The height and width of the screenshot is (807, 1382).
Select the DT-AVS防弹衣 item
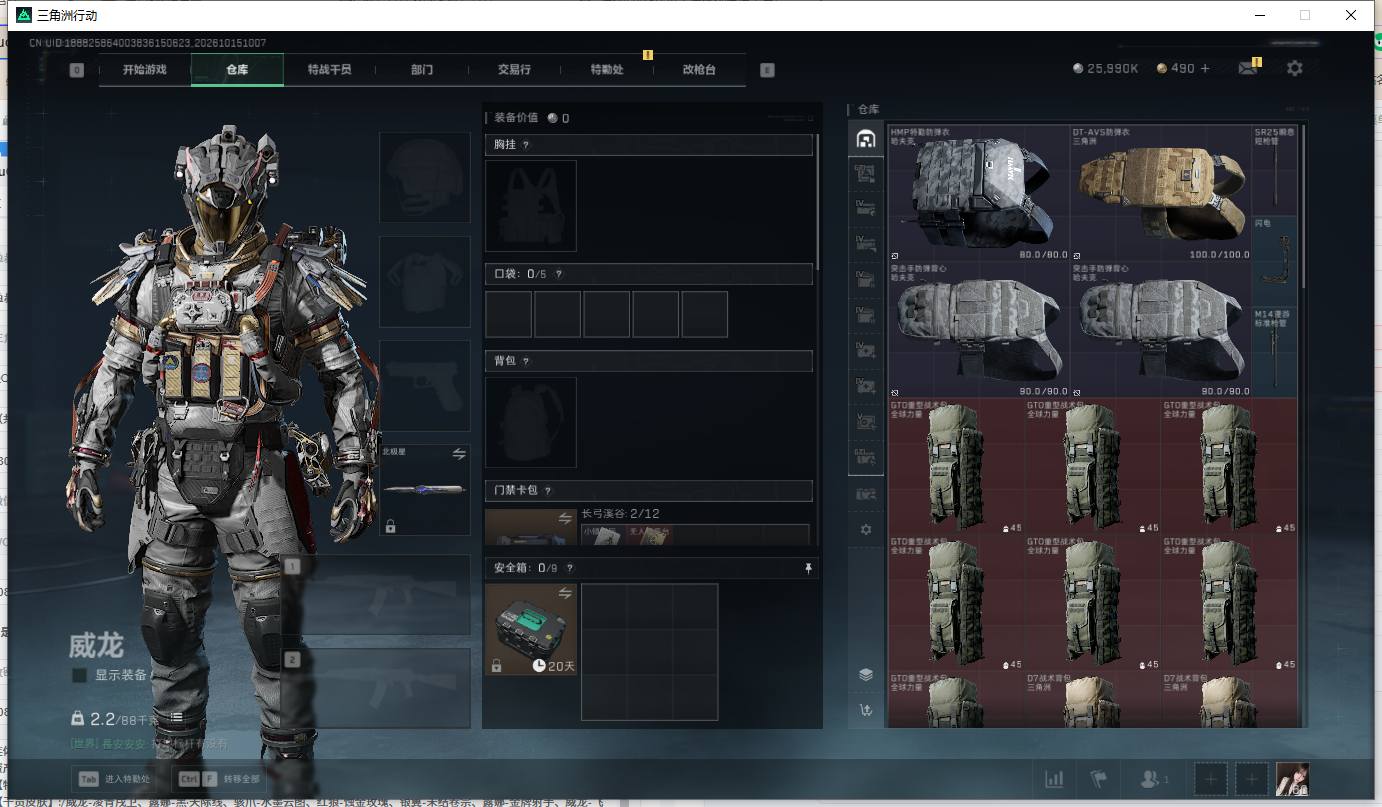1162,193
